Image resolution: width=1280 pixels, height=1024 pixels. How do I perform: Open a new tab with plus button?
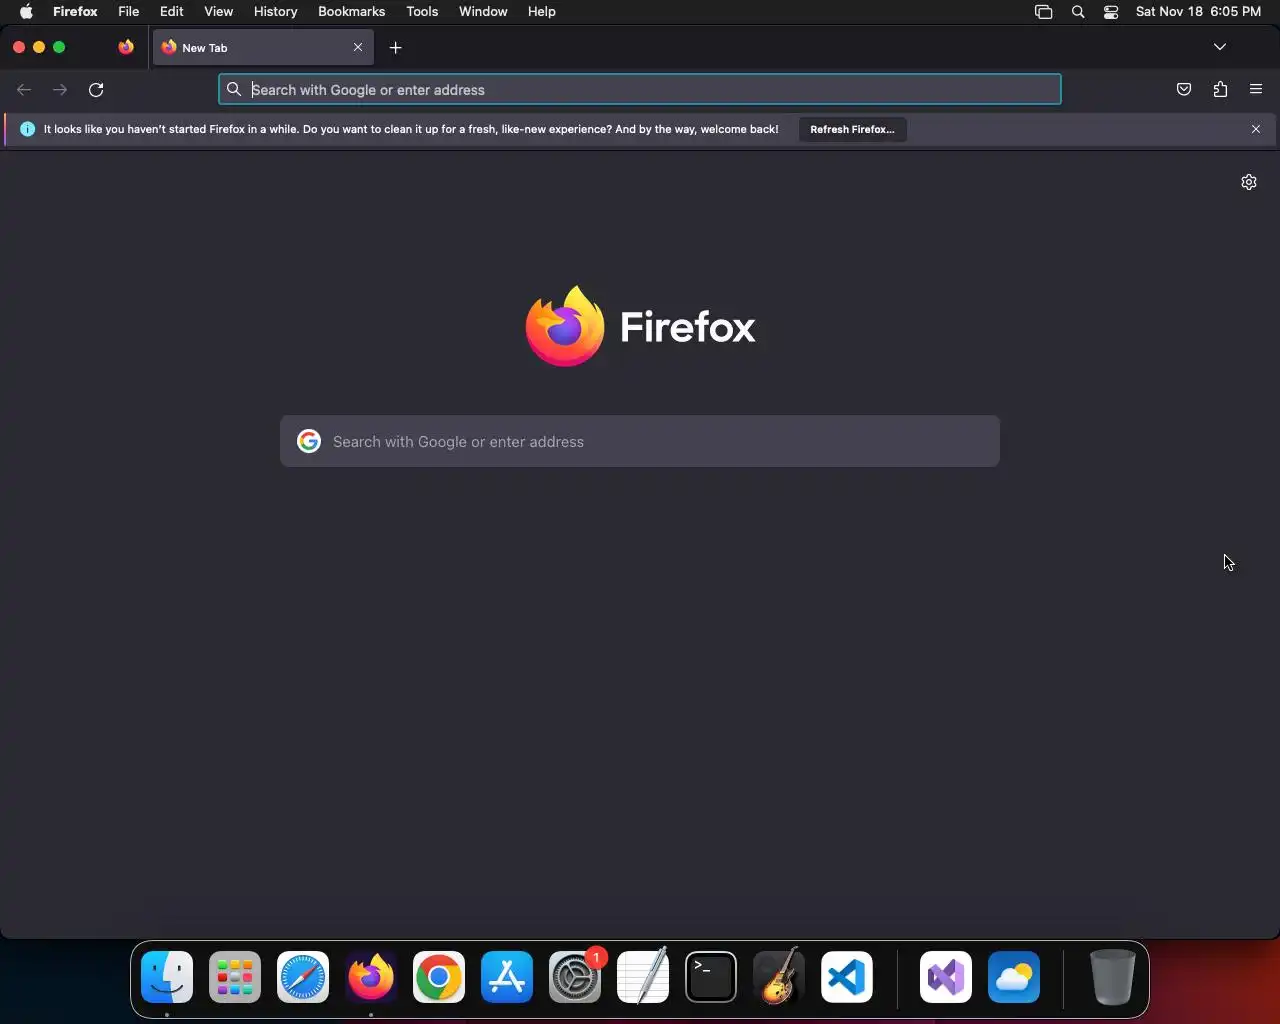396,47
